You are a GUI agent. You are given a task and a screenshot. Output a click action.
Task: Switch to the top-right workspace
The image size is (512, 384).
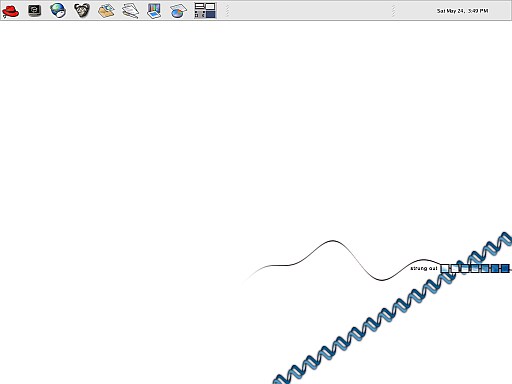(211, 7)
